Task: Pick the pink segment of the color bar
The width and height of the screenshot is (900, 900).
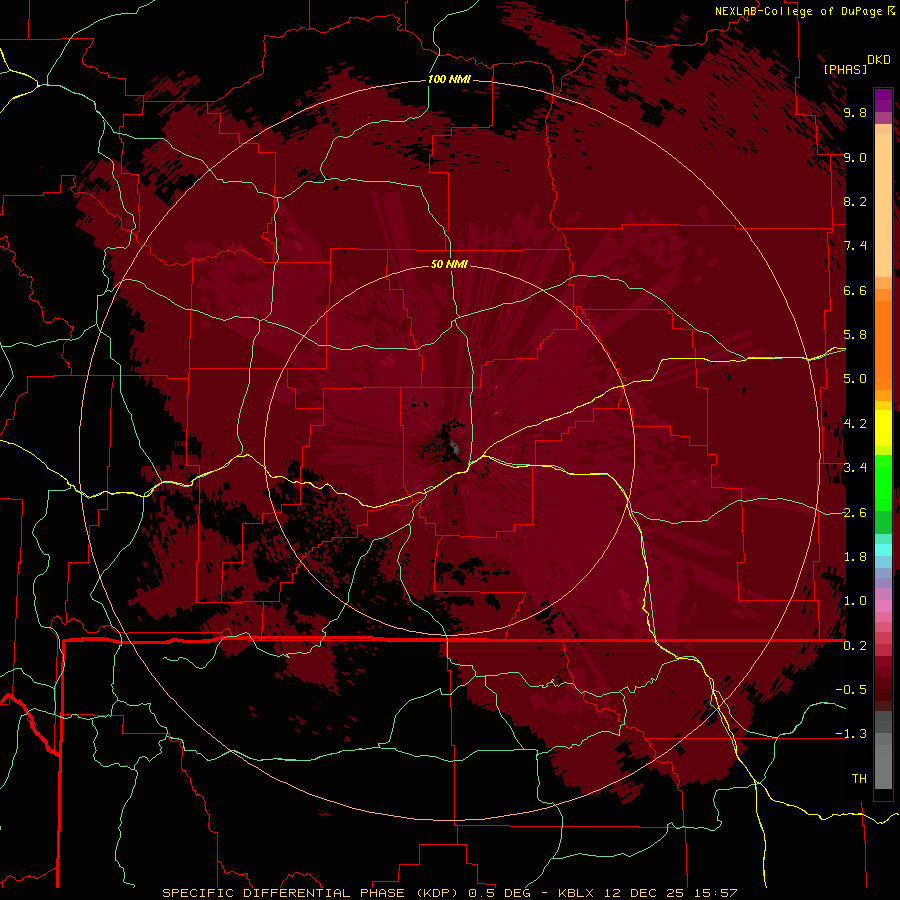Action: [883, 606]
